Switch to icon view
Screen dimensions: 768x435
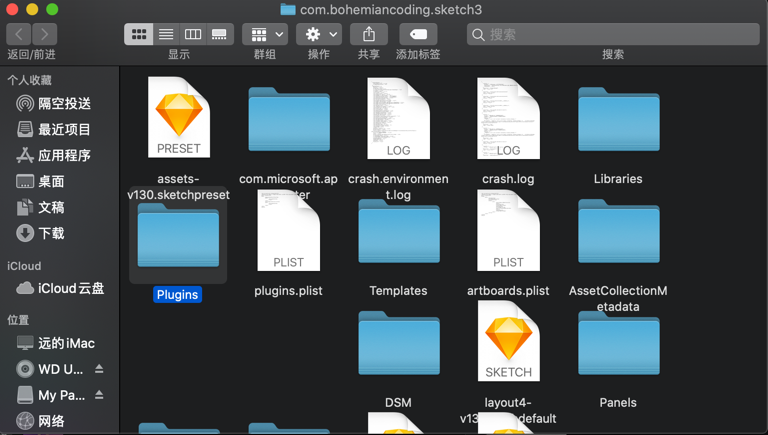(x=139, y=34)
